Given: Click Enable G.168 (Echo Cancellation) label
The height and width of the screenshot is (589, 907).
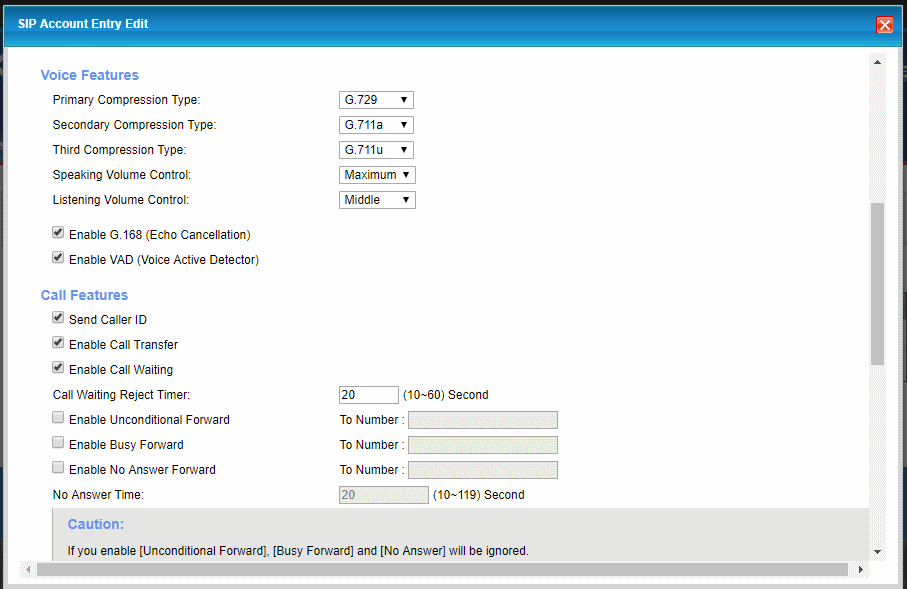Looking at the screenshot, I should 160,235.
